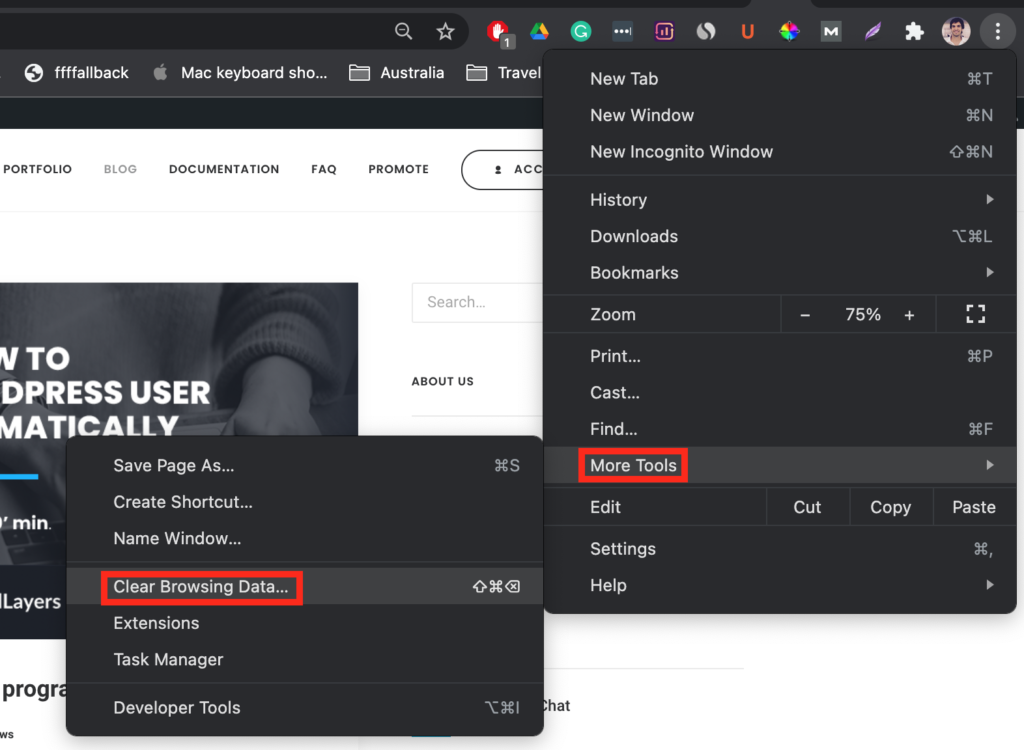This screenshot has height=750, width=1024.
Task: Open the purple feather extension icon
Action: click(872, 31)
